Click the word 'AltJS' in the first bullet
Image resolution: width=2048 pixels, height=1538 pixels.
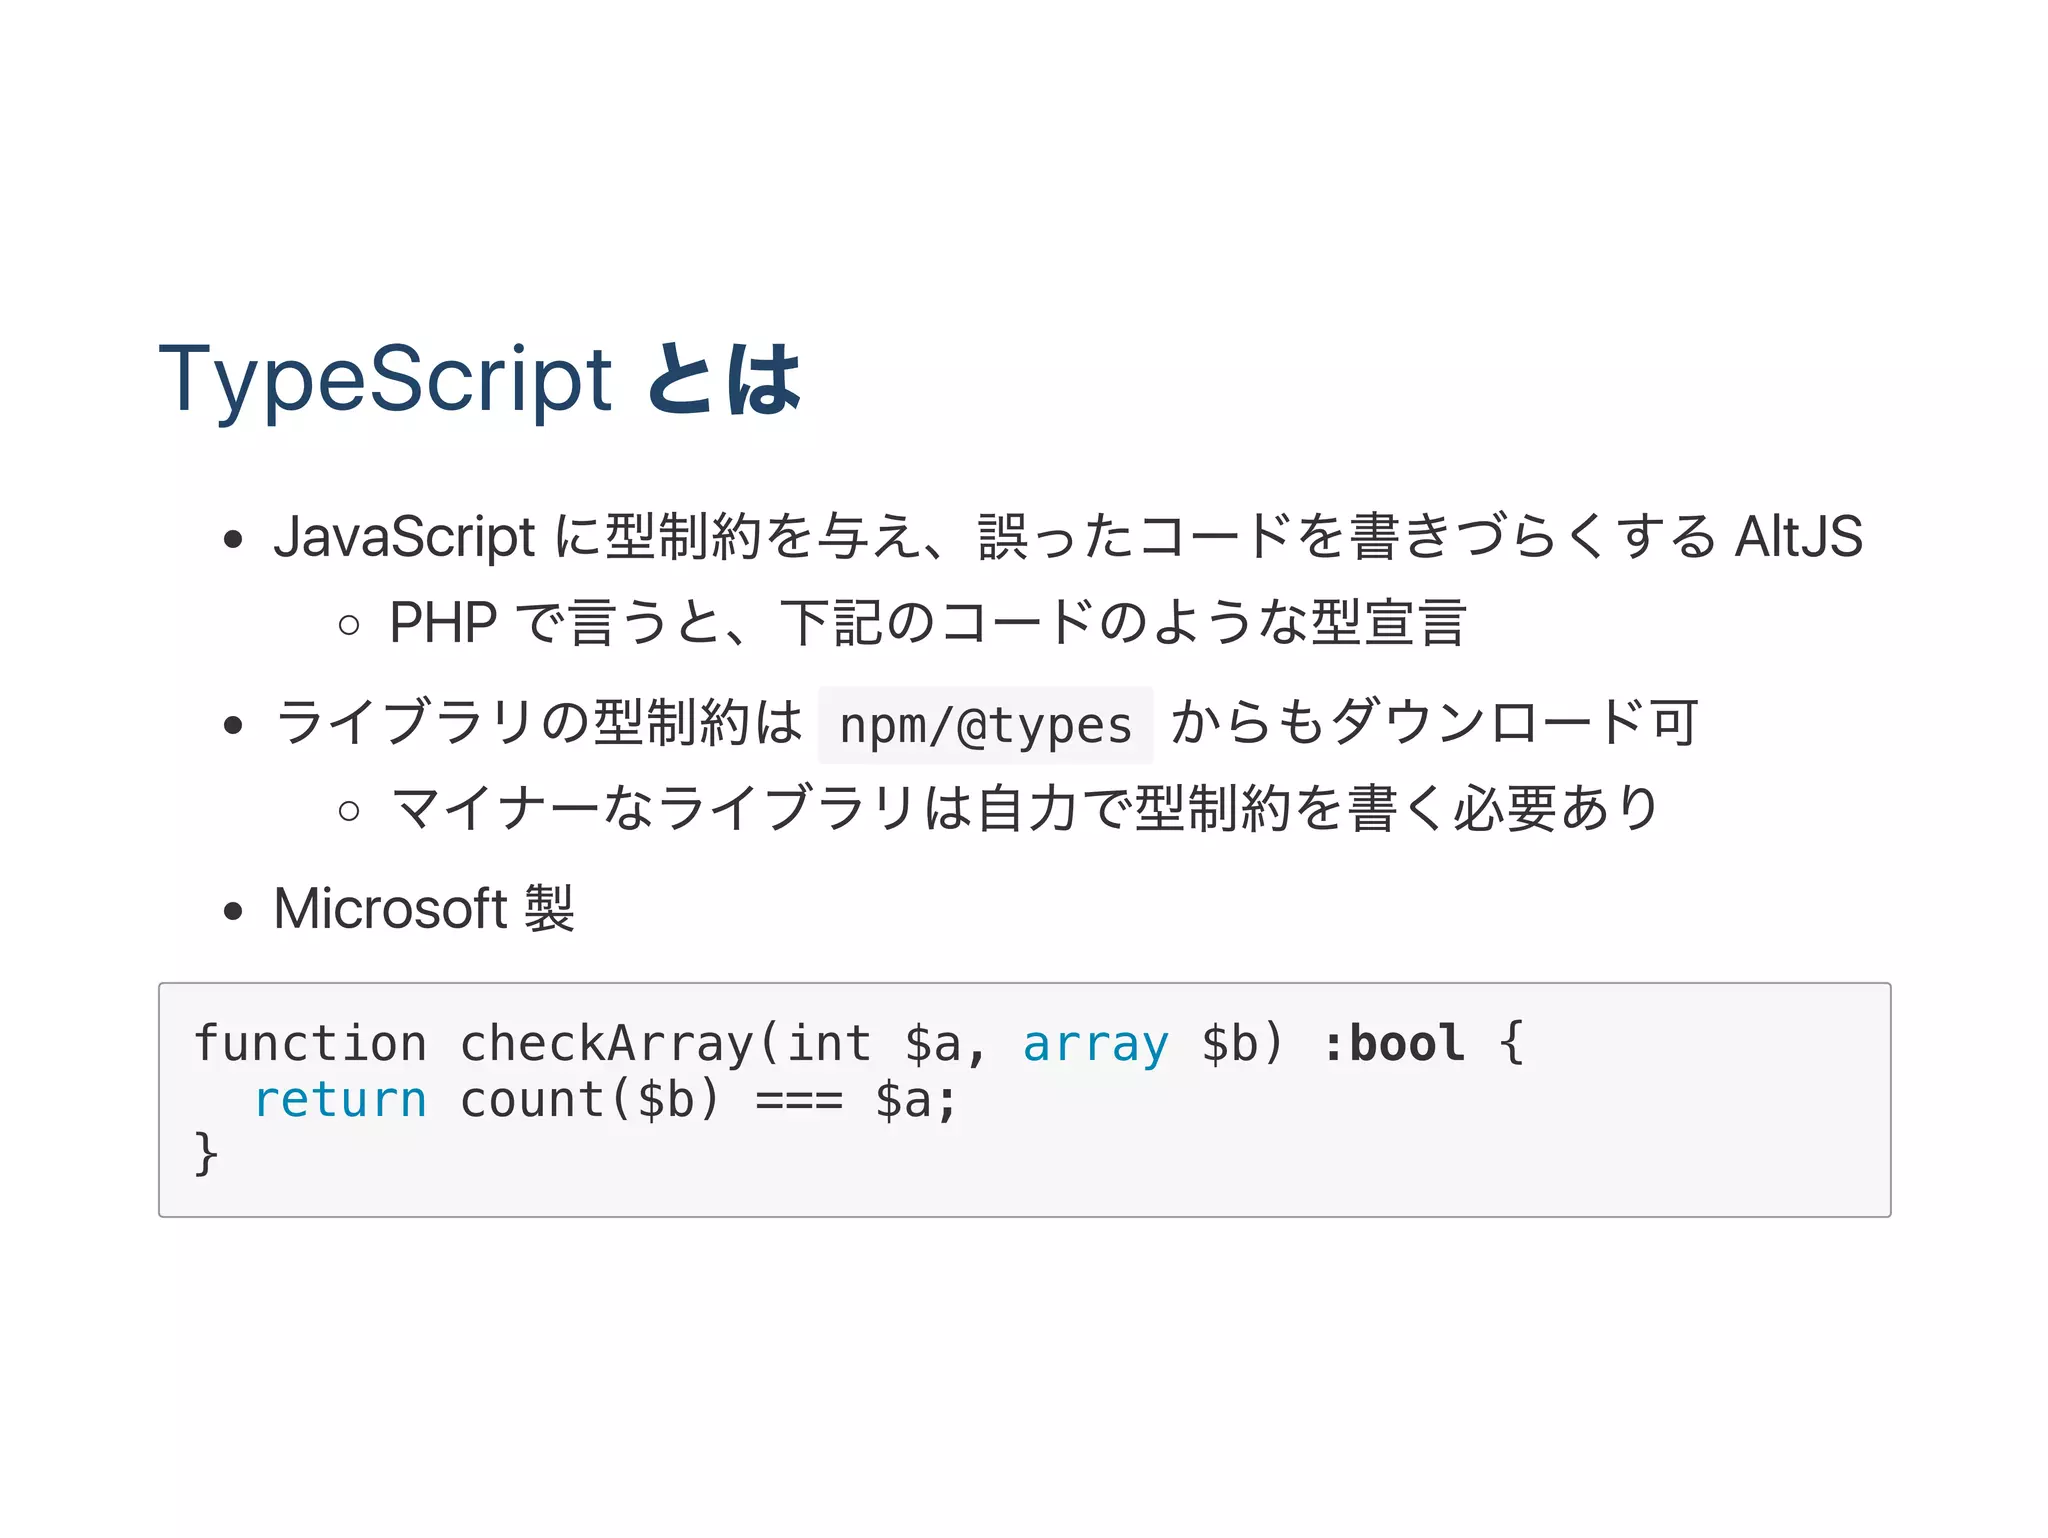[1799, 536]
